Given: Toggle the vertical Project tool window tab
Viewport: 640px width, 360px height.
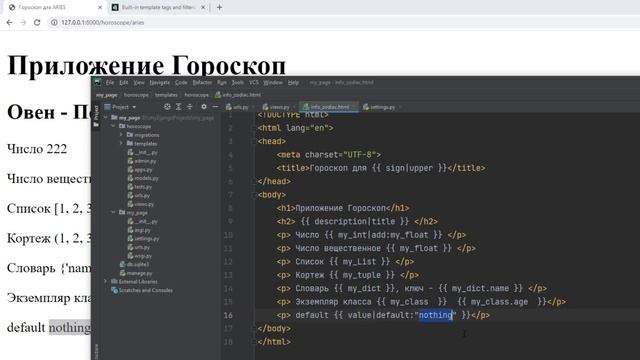Looking at the screenshot, I should tap(96, 116).
